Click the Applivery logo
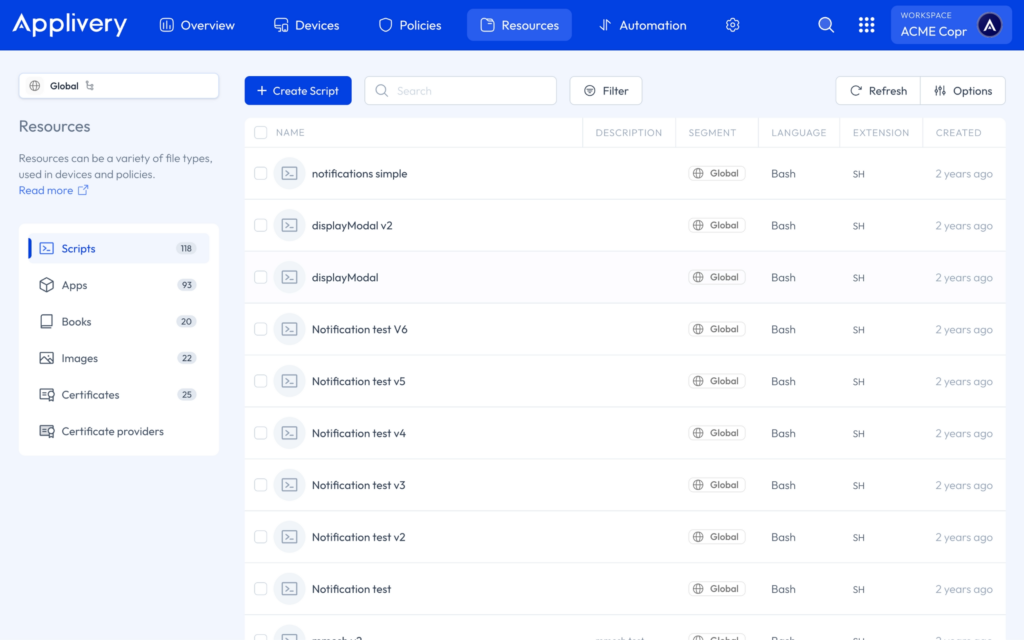The width and height of the screenshot is (1024, 640). tap(70, 25)
